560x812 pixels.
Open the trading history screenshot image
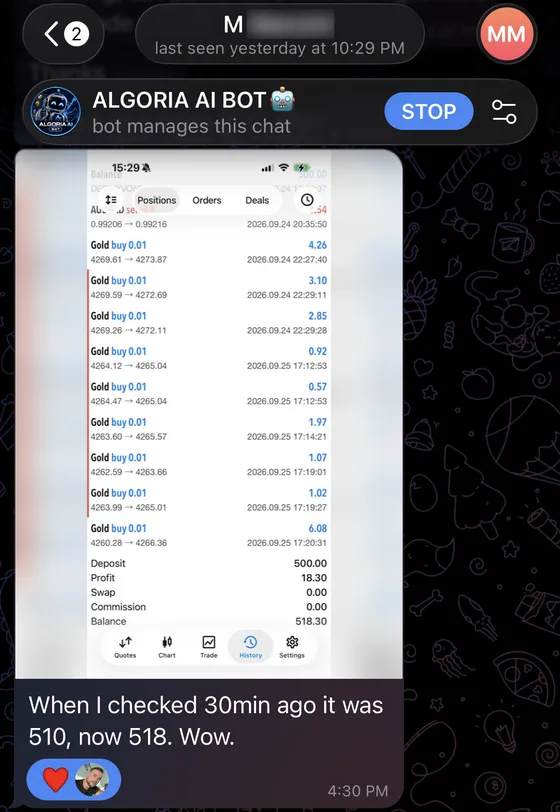coord(209,414)
